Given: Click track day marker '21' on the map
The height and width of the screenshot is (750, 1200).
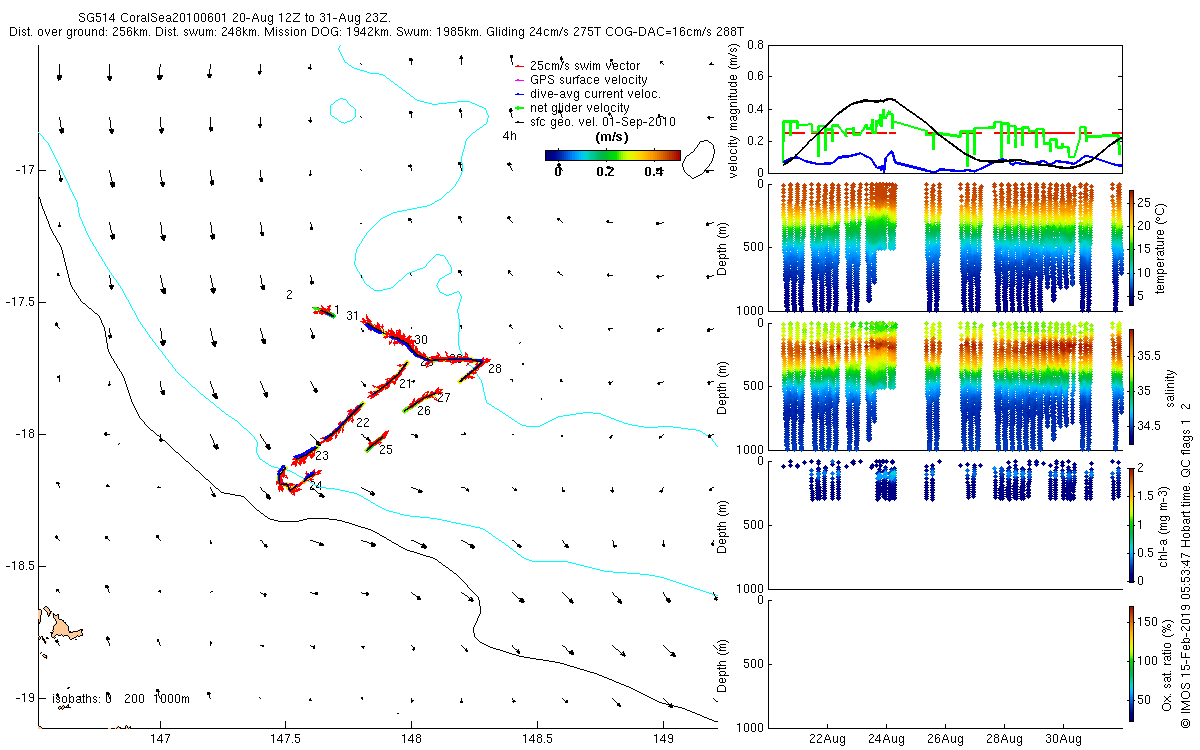Looking at the screenshot, I should [x=405, y=383].
